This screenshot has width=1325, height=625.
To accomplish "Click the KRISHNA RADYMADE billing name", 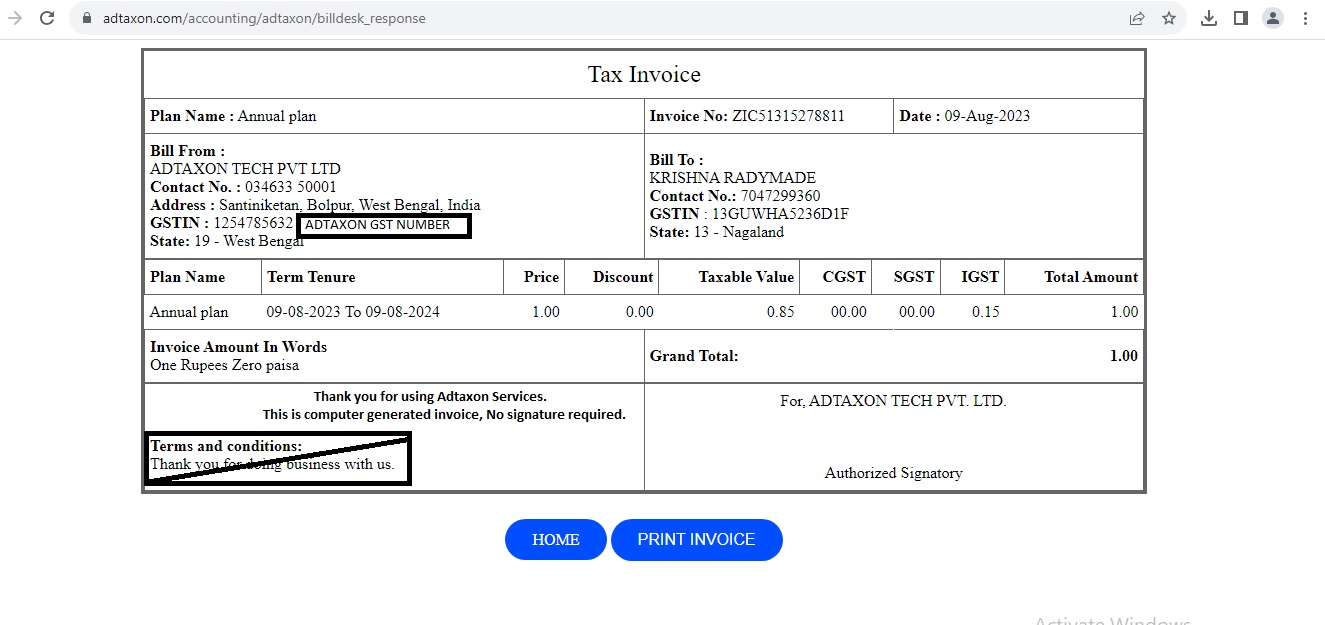I will [732, 178].
